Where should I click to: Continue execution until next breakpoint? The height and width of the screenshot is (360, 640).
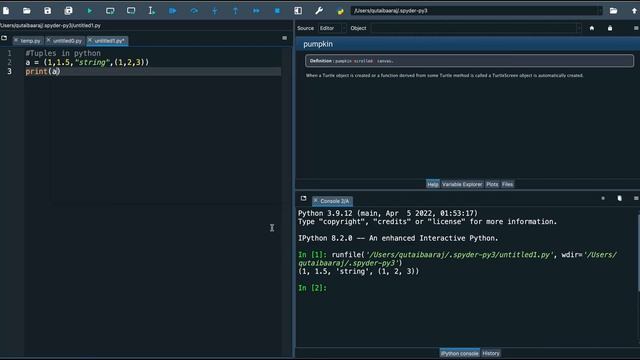pyautogui.click(x=256, y=11)
